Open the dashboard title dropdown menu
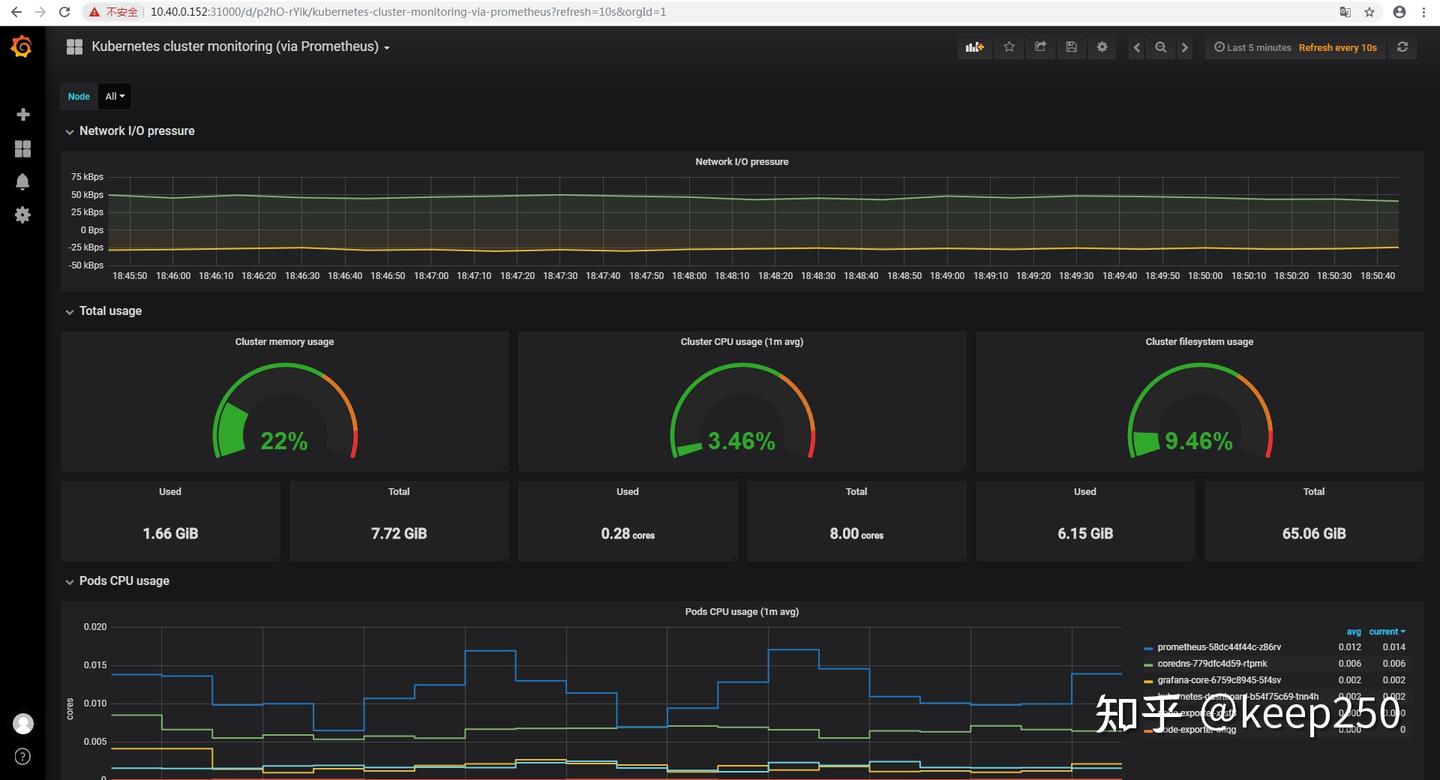The height and width of the screenshot is (780, 1440). pos(387,46)
